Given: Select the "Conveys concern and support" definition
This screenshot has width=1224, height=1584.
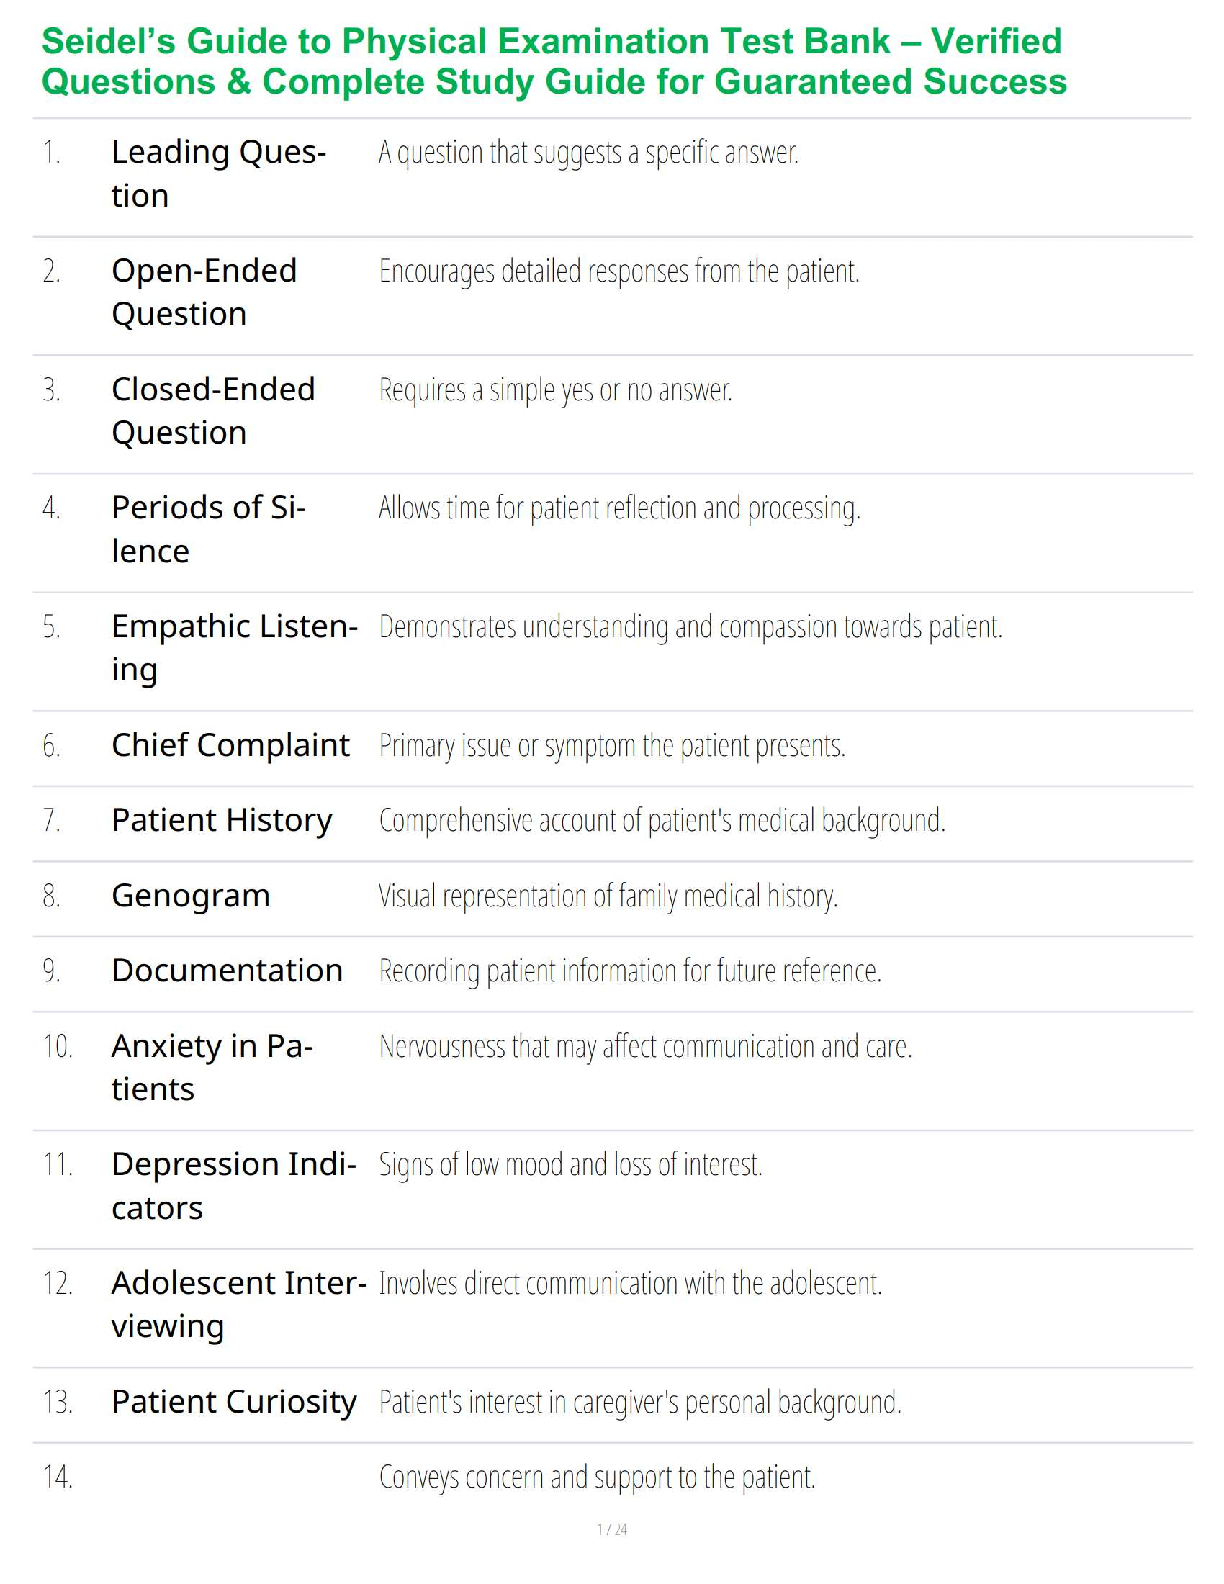Looking at the screenshot, I should (597, 1477).
